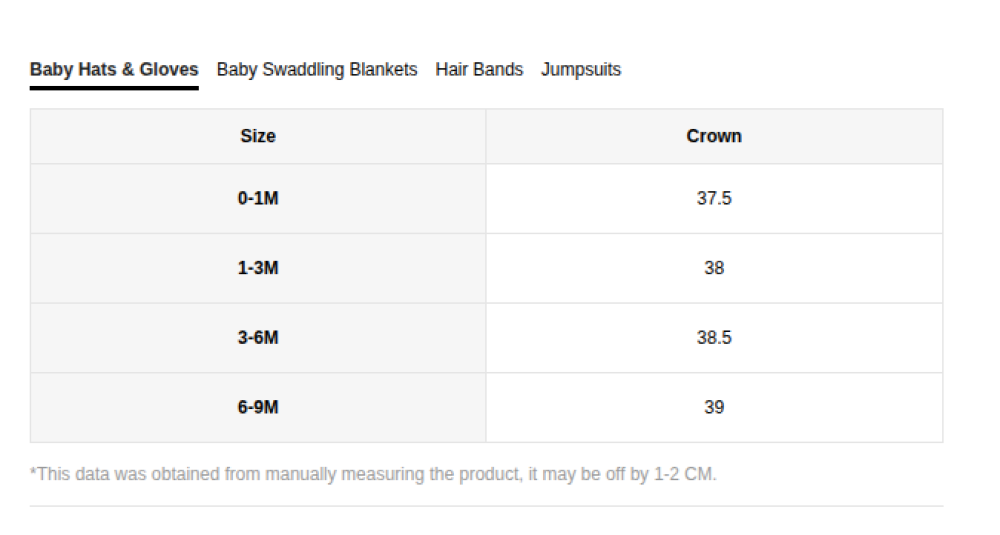
Task: Click the 3-6M size cell
Action: click(258, 338)
